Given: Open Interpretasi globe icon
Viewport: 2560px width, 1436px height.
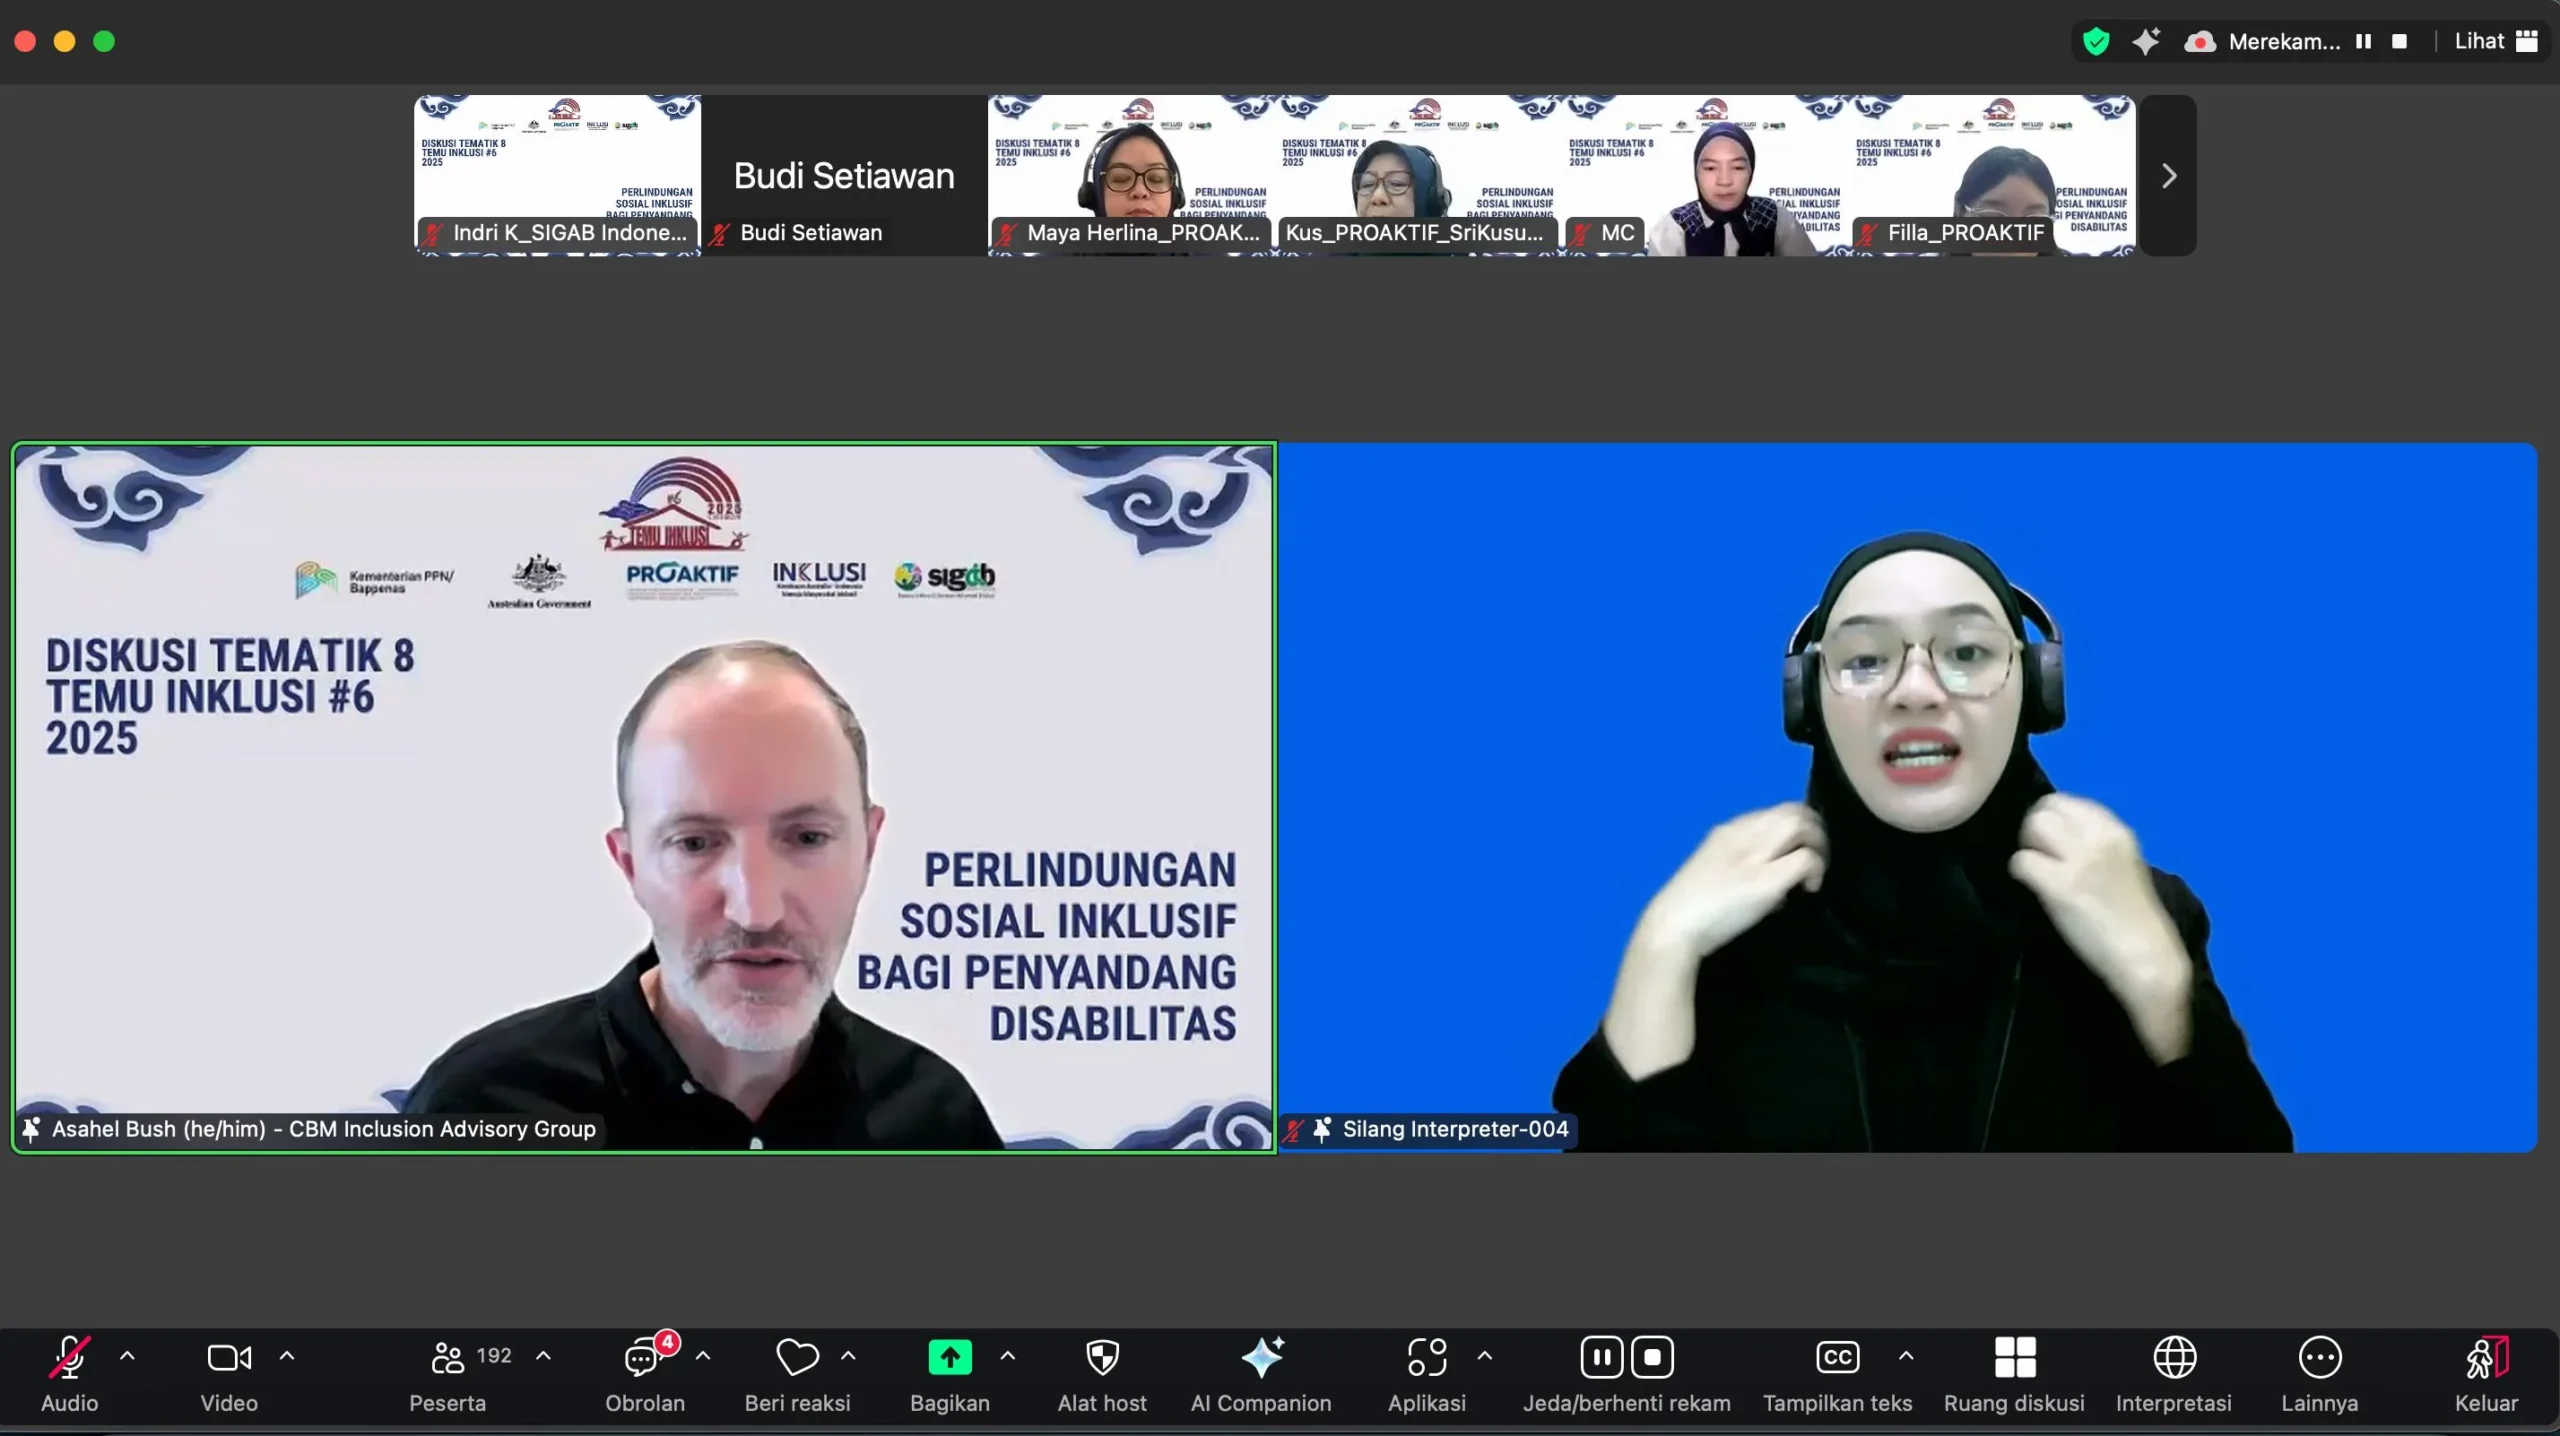Looking at the screenshot, I should 2174,1358.
